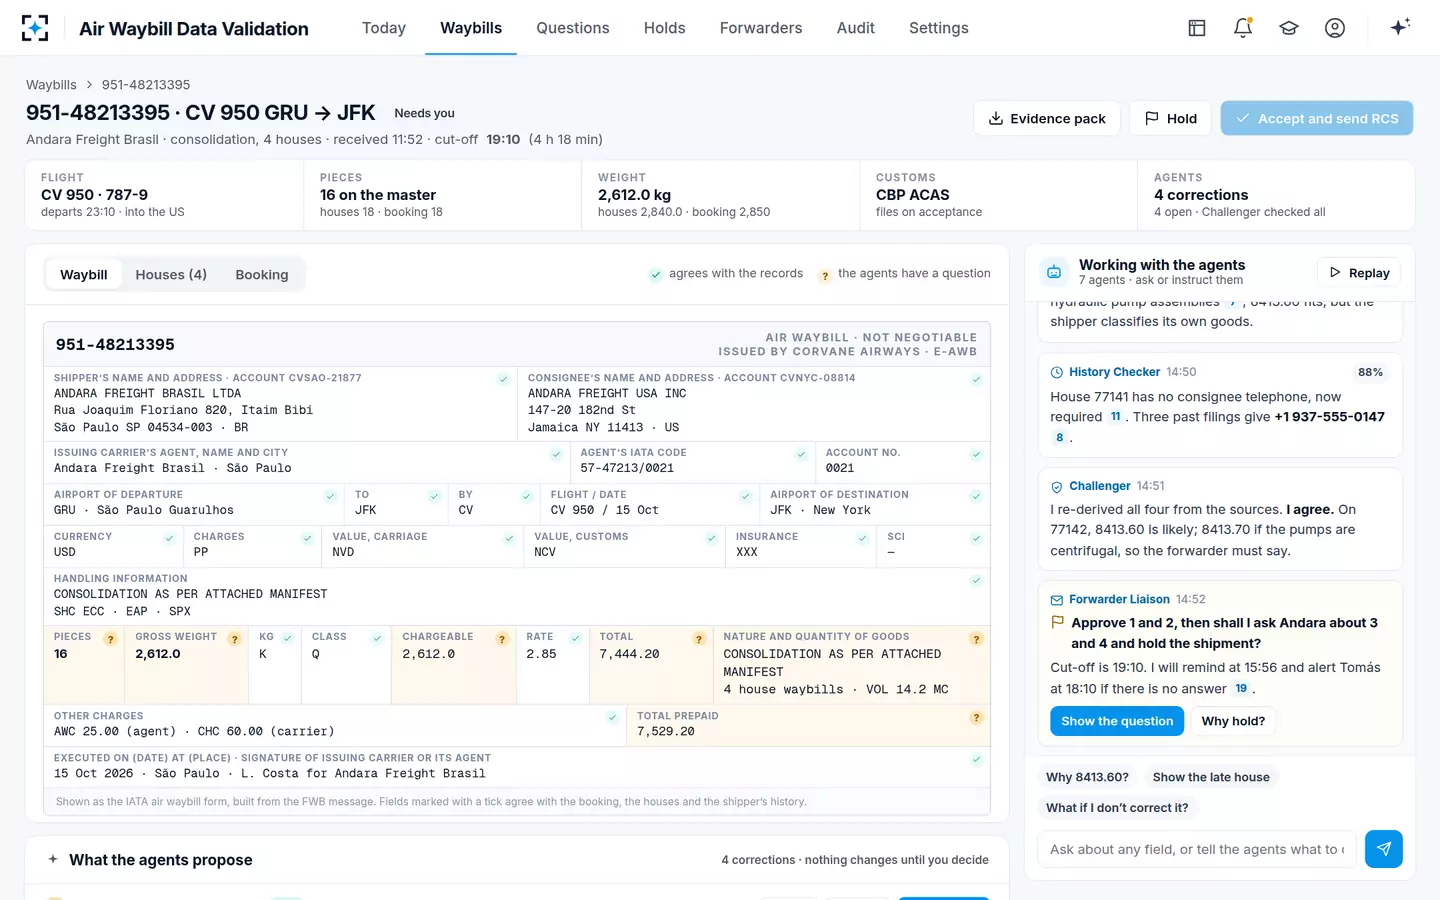Screen dimensions: 1440x900
Task: Click question mark on Total Prepaid field
Action: click(x=977, y=718)
